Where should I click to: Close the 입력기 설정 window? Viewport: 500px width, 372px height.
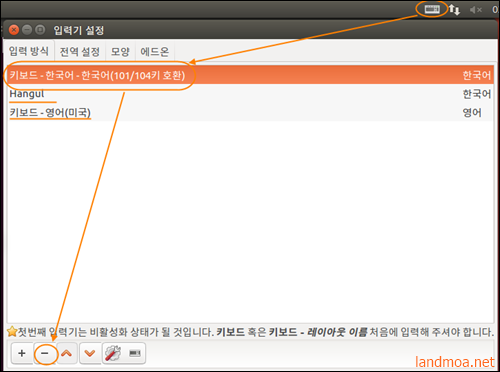[x=14, y=30]
